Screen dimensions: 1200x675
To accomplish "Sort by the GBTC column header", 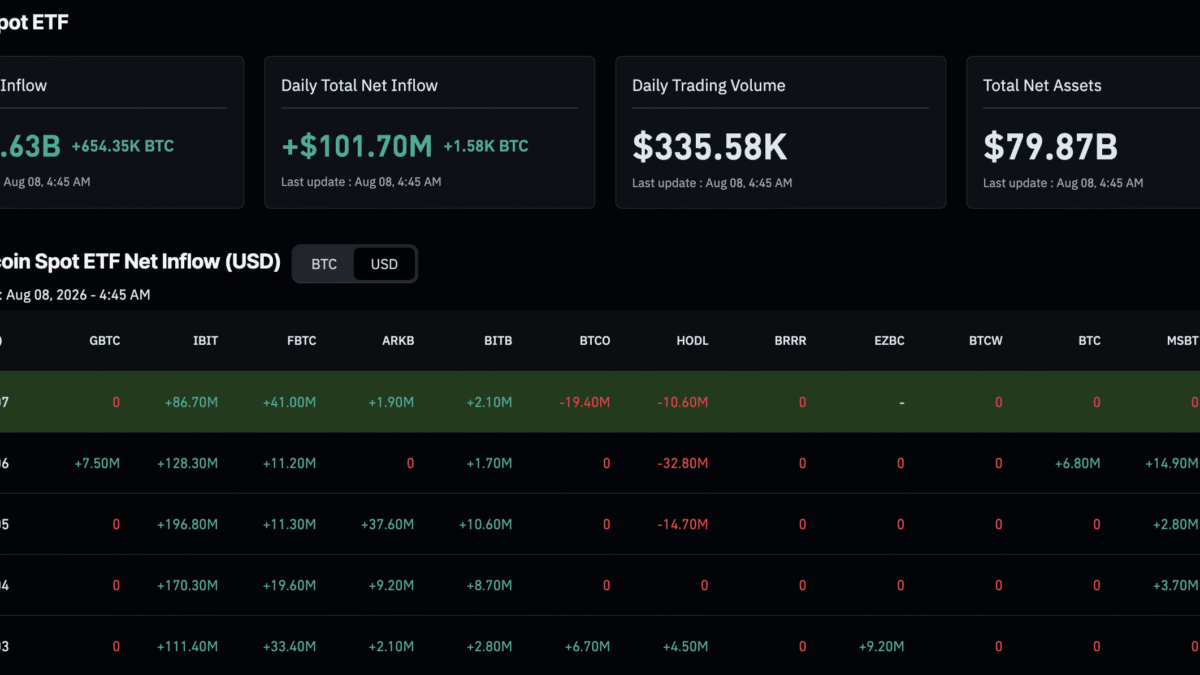I will pos(104,341).
